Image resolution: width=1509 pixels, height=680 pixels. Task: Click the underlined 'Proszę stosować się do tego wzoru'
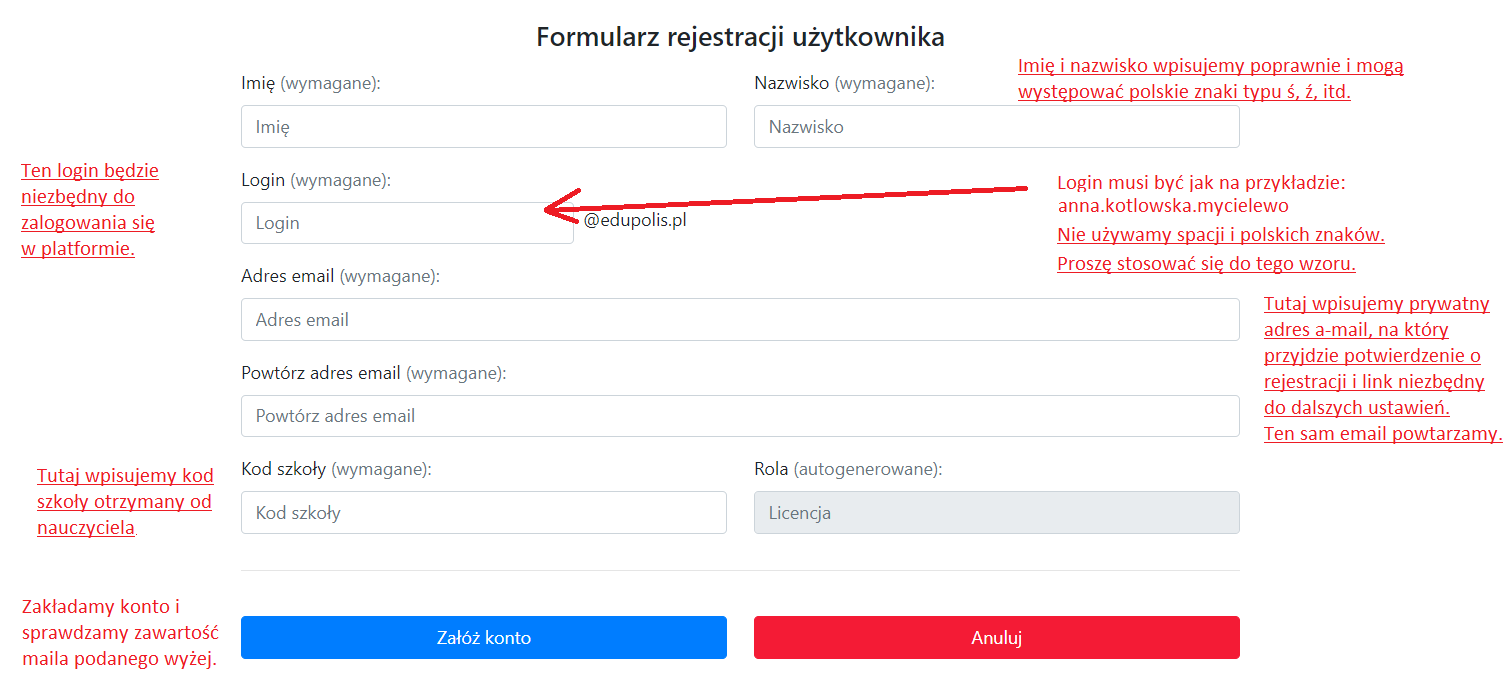[1207, 264]
